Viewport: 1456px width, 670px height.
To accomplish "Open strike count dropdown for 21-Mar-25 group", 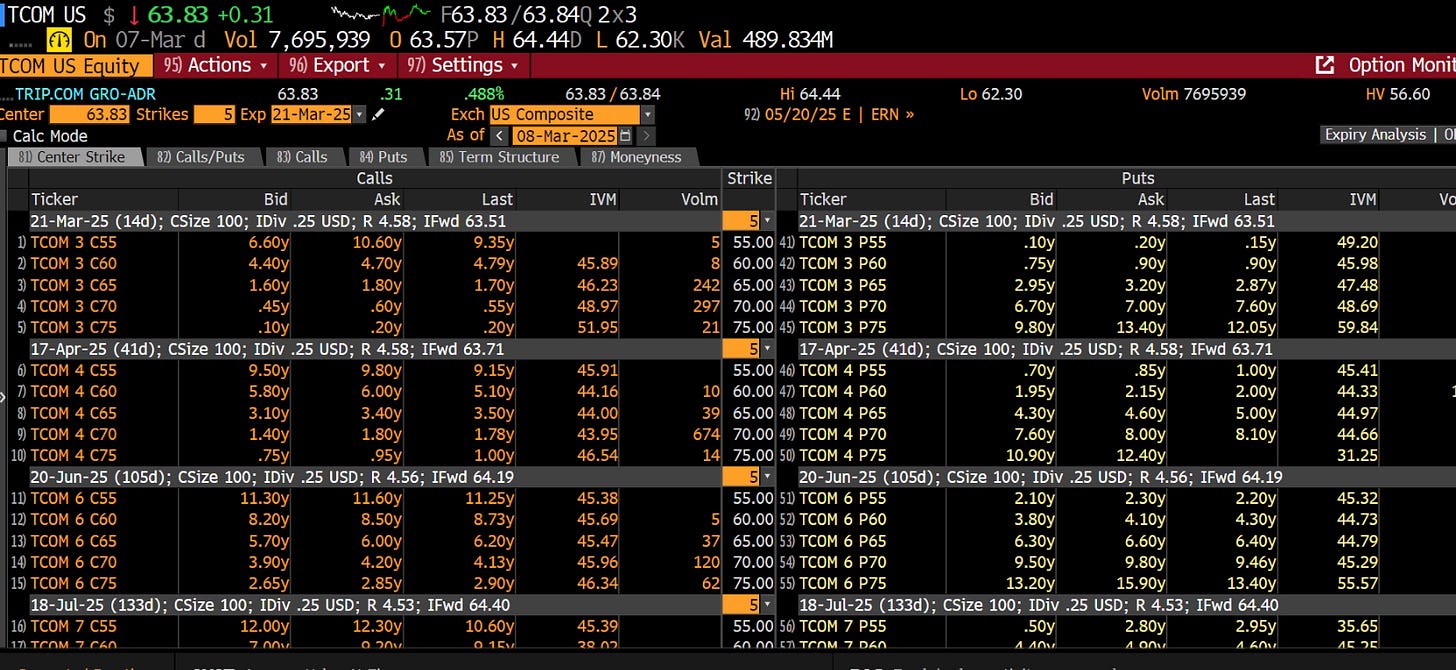I will coord(767,221).
